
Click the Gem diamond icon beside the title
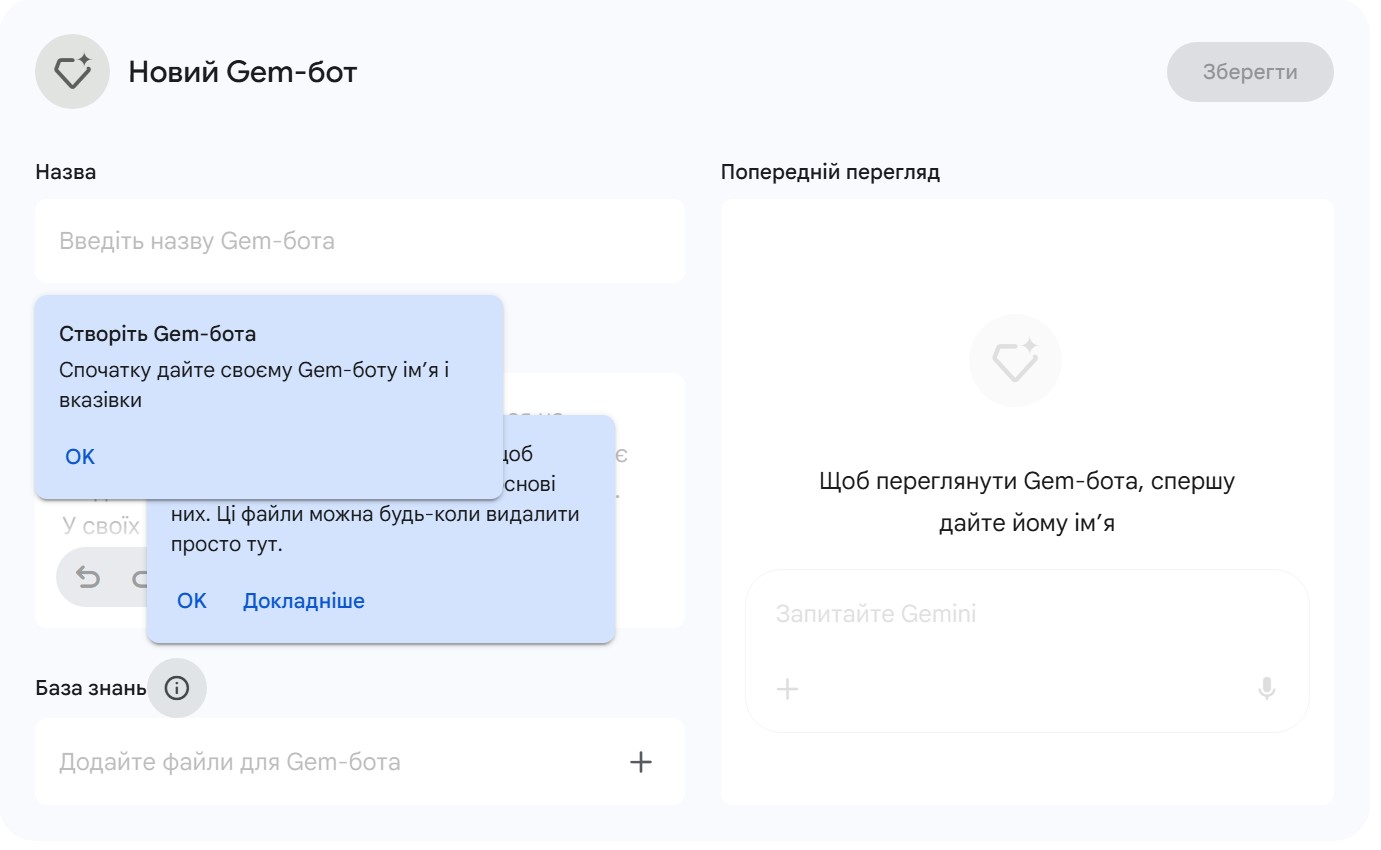(72, 72)
